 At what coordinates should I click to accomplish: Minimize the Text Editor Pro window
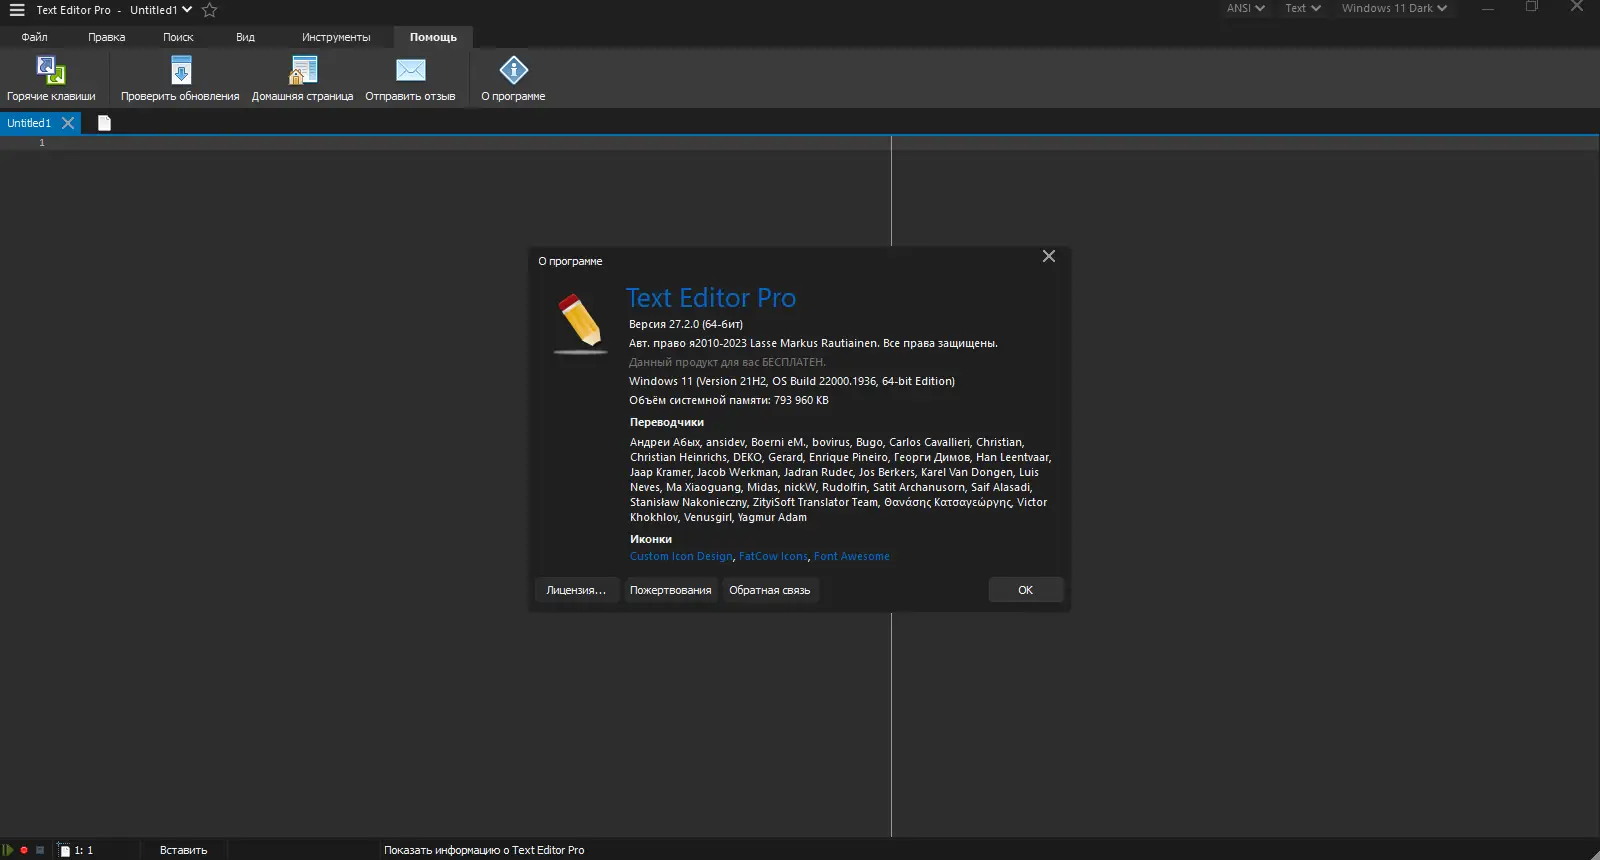point(1488,8)
